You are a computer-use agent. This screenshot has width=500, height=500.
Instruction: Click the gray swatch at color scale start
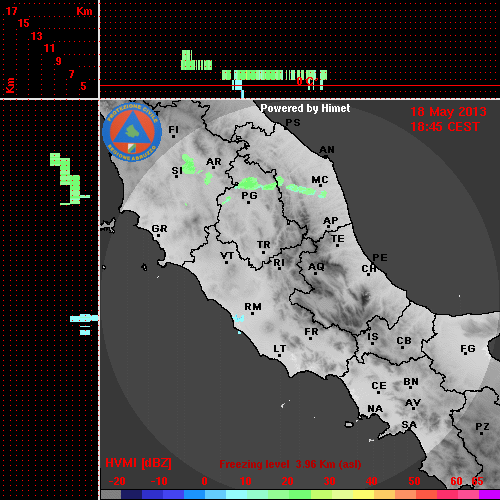[x=111, y=495]
